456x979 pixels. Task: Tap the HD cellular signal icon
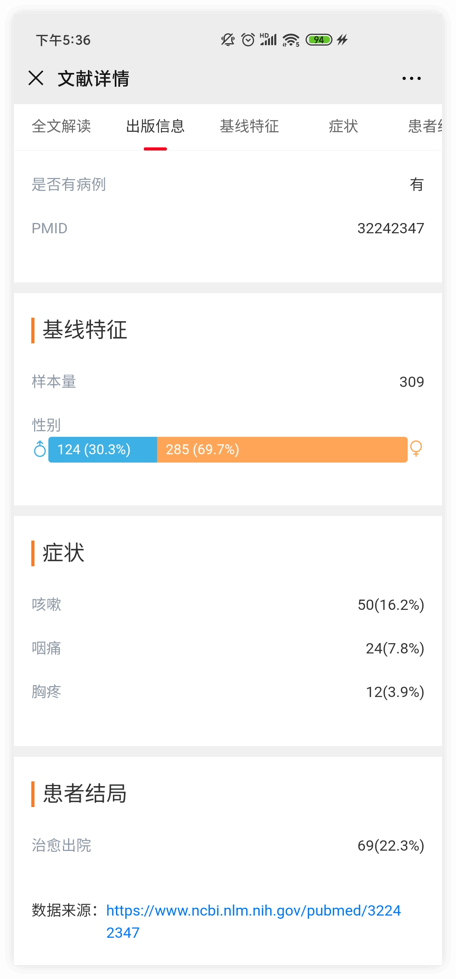point(268,40)
